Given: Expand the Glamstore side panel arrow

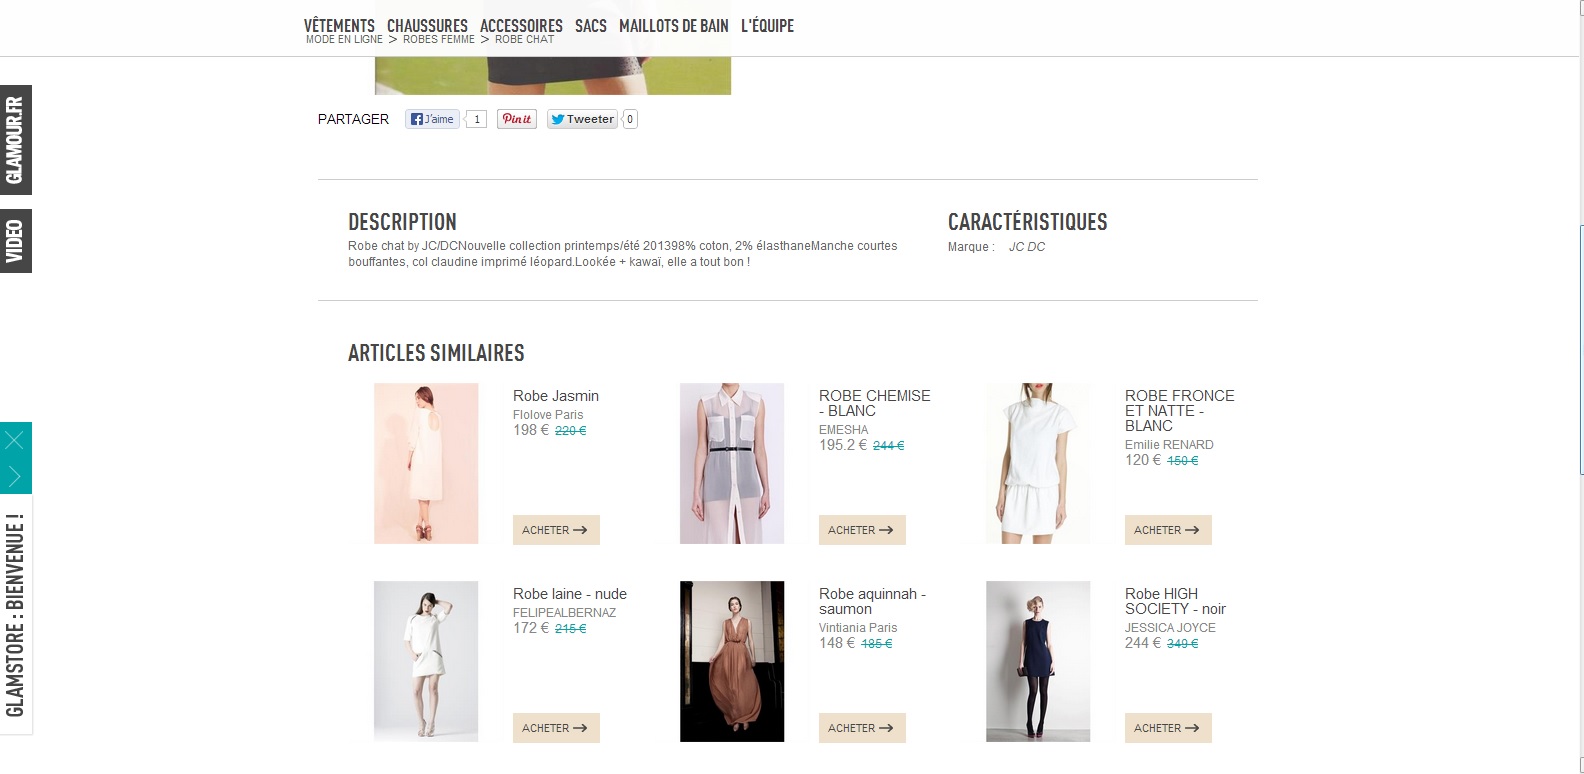Looking at the screenshot, I should tap(15, 476).
